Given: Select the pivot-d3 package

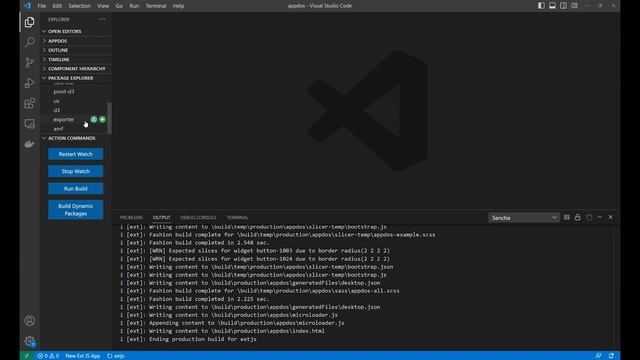Looking at the screenshot, I should pyautogui.click(x=64, y=91).
